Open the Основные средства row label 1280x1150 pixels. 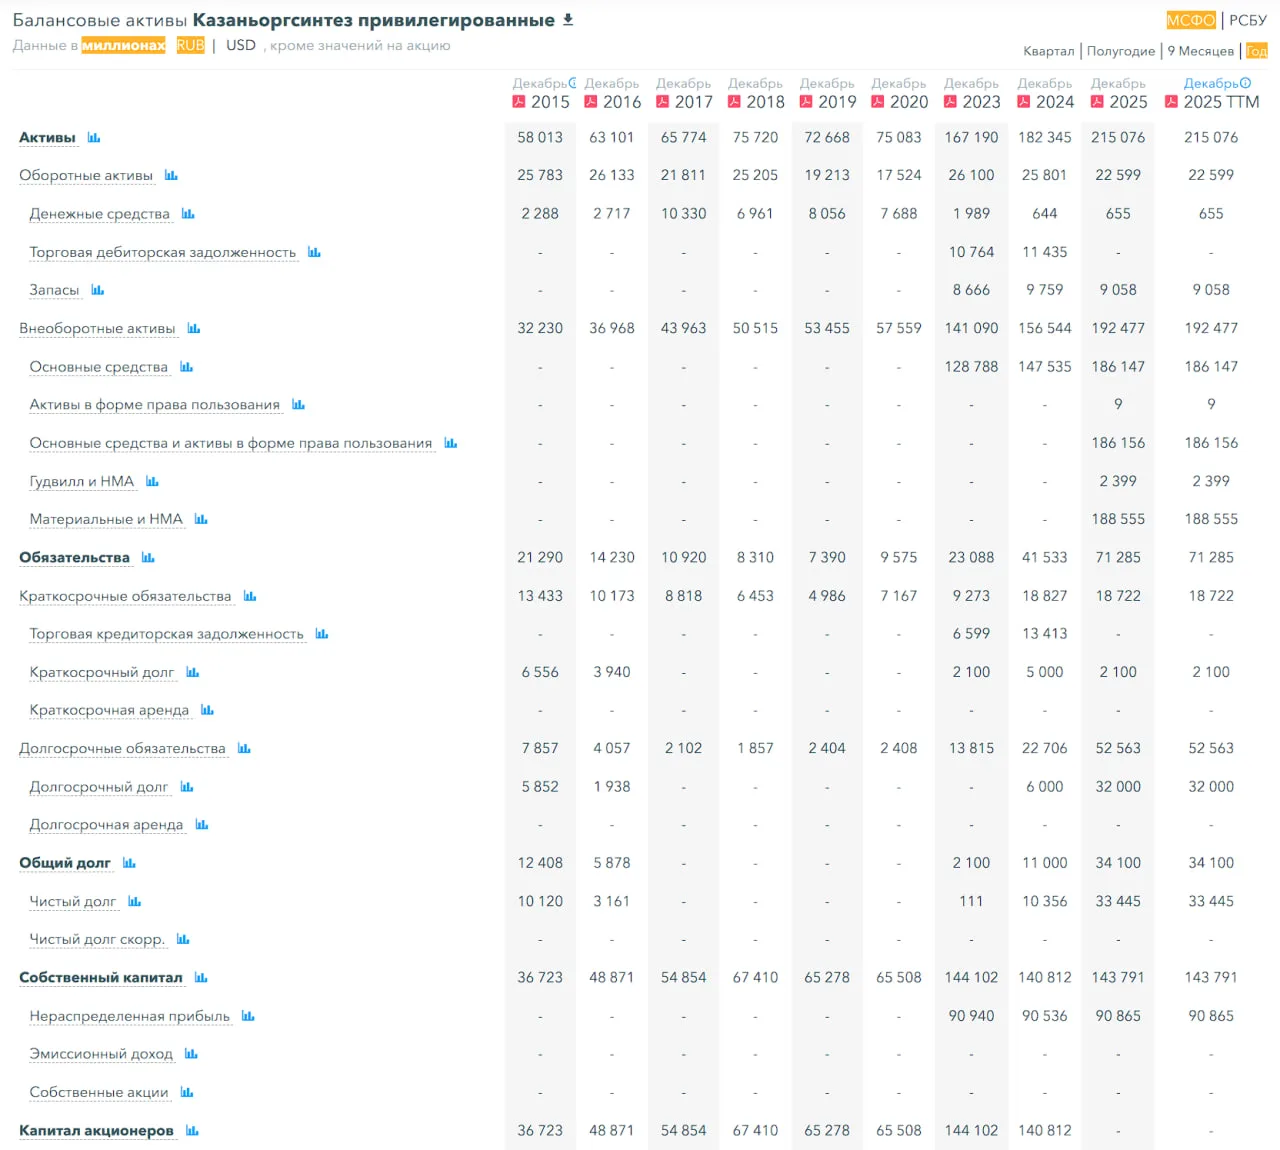[x=99, y=367]
